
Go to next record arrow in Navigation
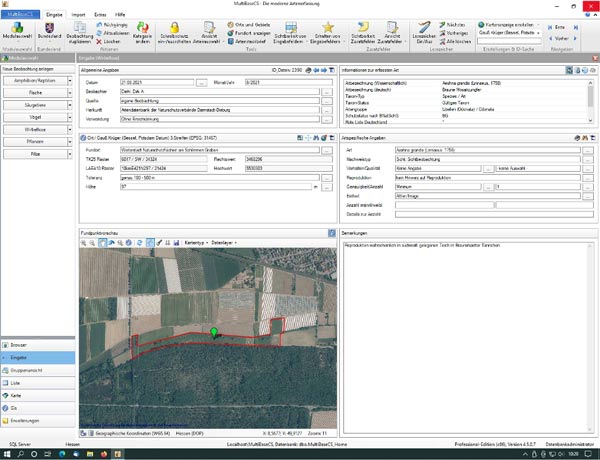(575, 38)
